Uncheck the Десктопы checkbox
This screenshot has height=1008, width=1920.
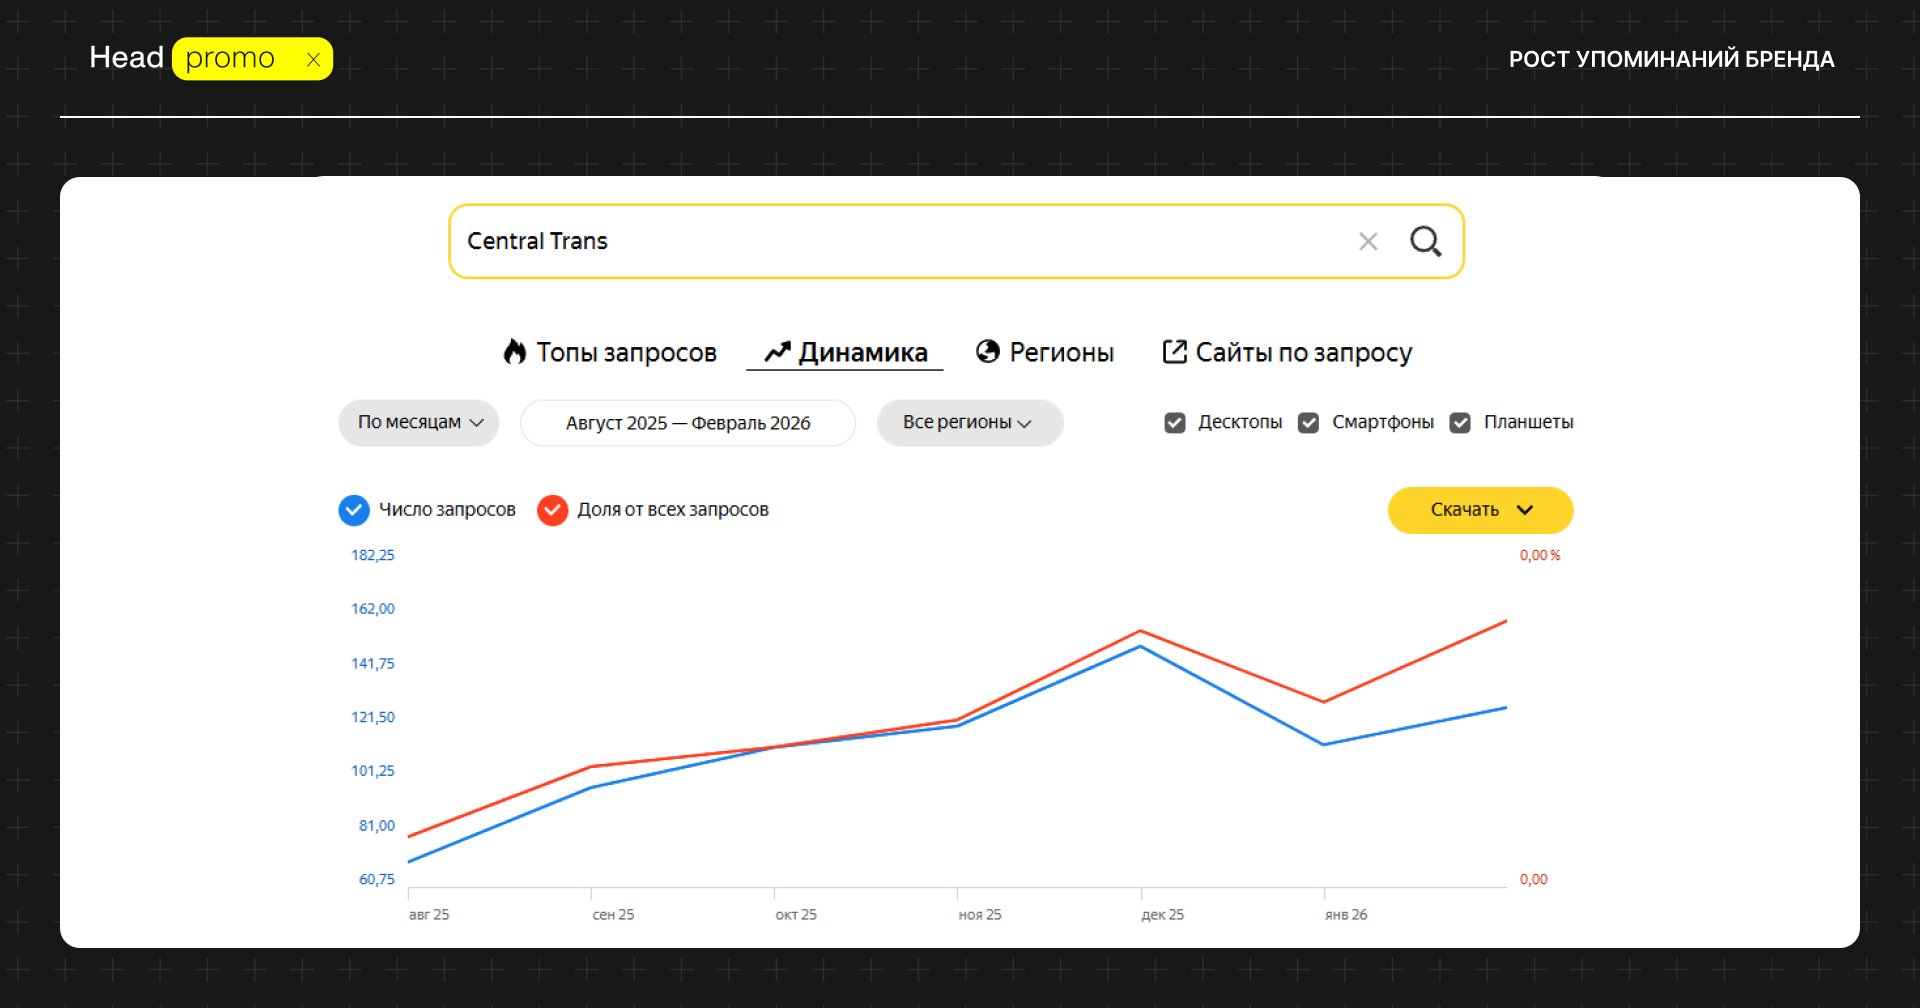[x=1175, y=423]
